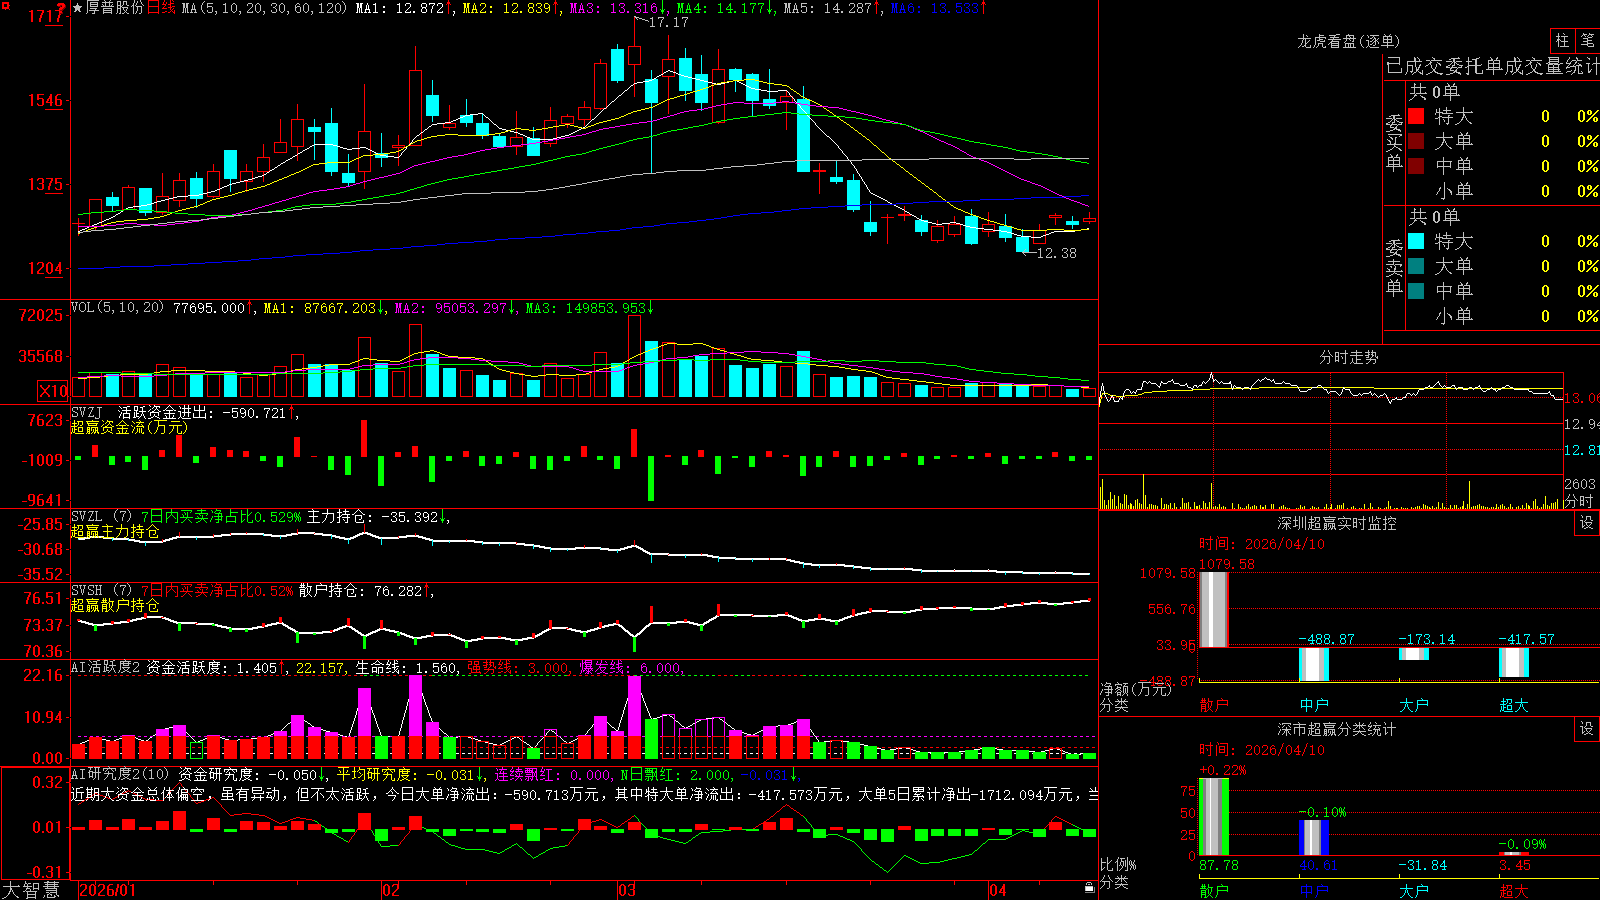This screenshot has width=1600, height=900.
Task: Click the star icon beside 厚普股份
Action: click(78, 8)
